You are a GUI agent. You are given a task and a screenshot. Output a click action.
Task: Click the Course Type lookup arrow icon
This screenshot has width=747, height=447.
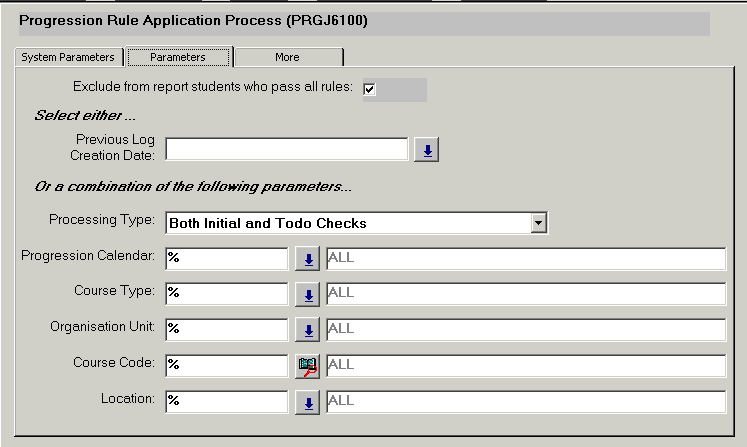pos(308,295)
